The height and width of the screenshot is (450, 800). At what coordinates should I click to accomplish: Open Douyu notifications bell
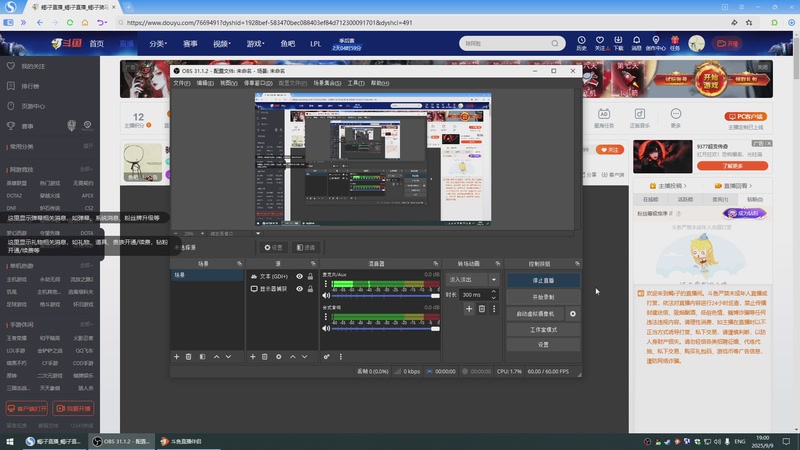(636, 43)
